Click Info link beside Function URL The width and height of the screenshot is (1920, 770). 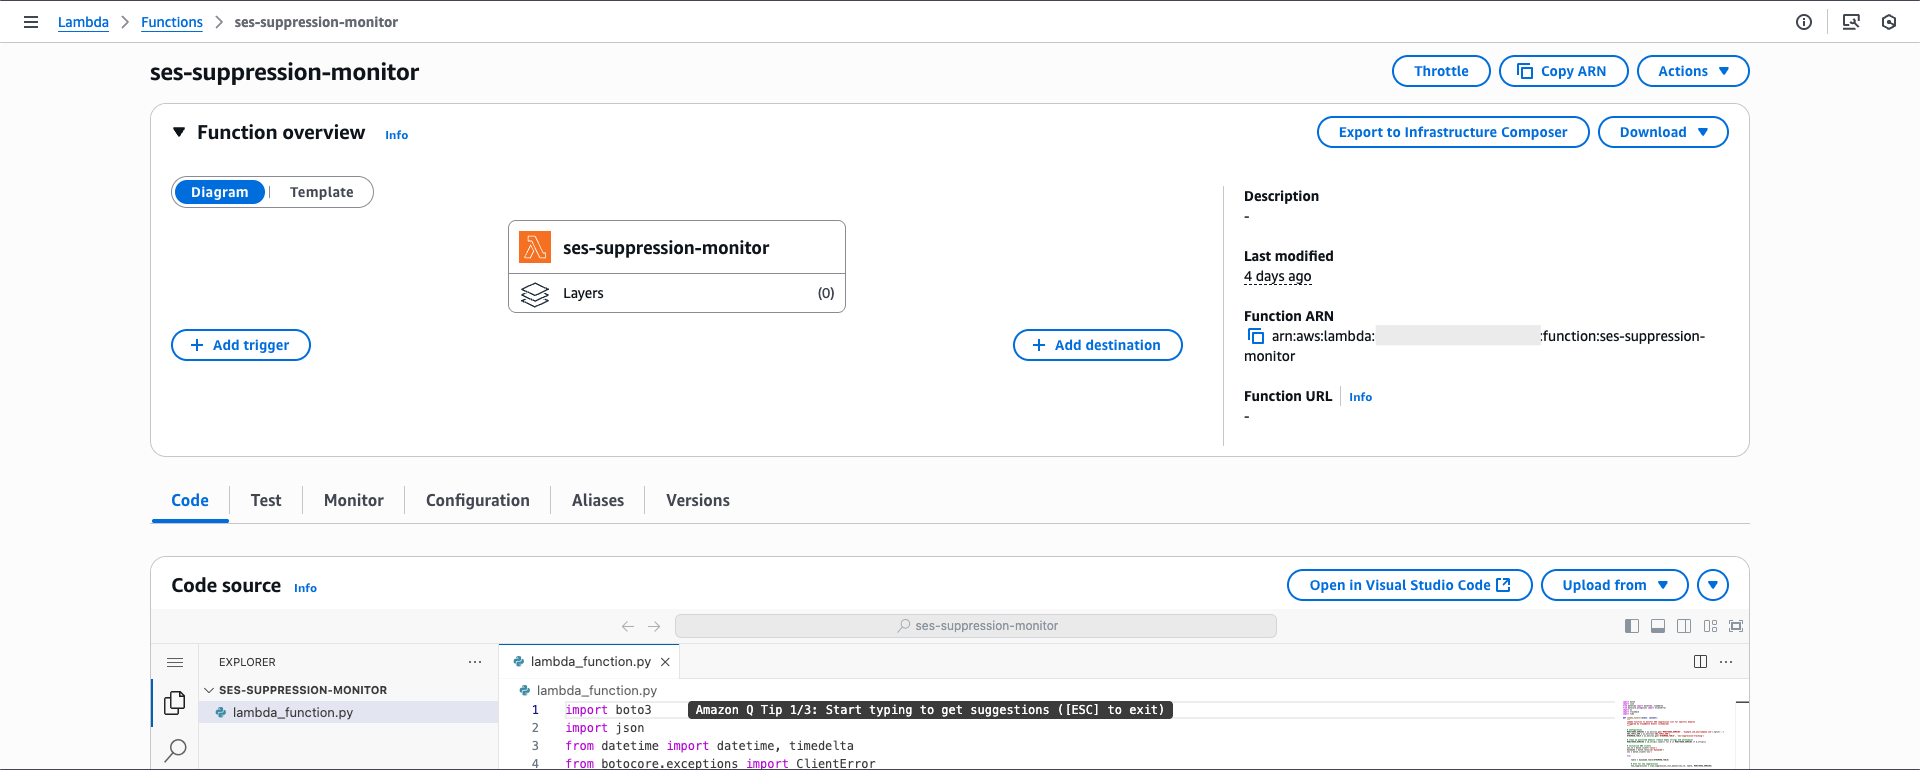(x=1361, y=397)
